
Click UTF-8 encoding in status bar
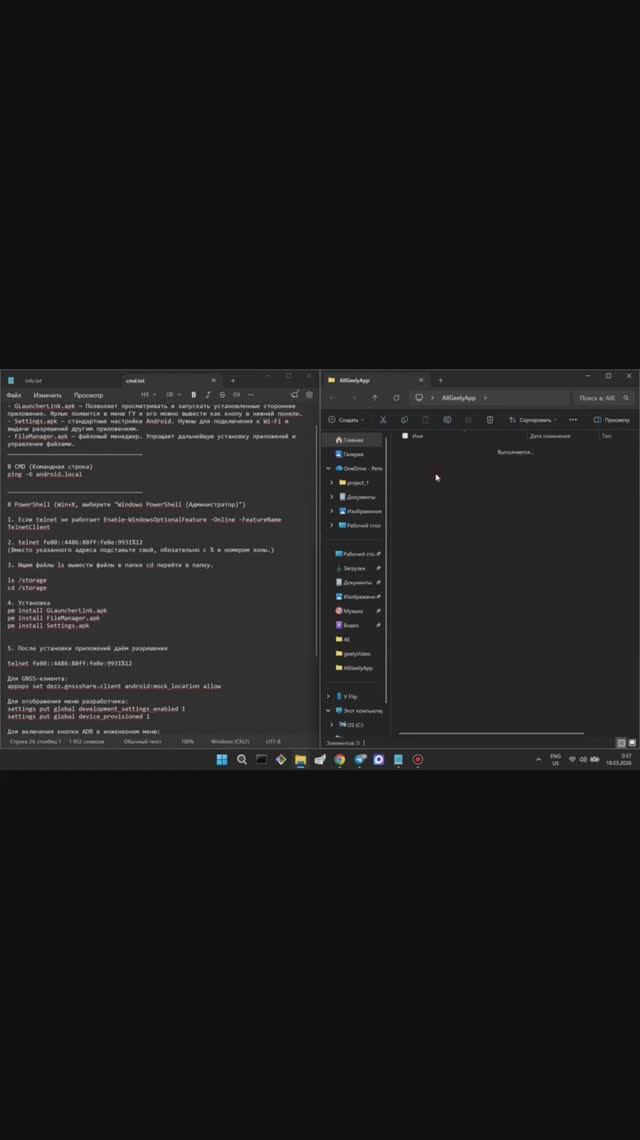(x=273, y=742)
